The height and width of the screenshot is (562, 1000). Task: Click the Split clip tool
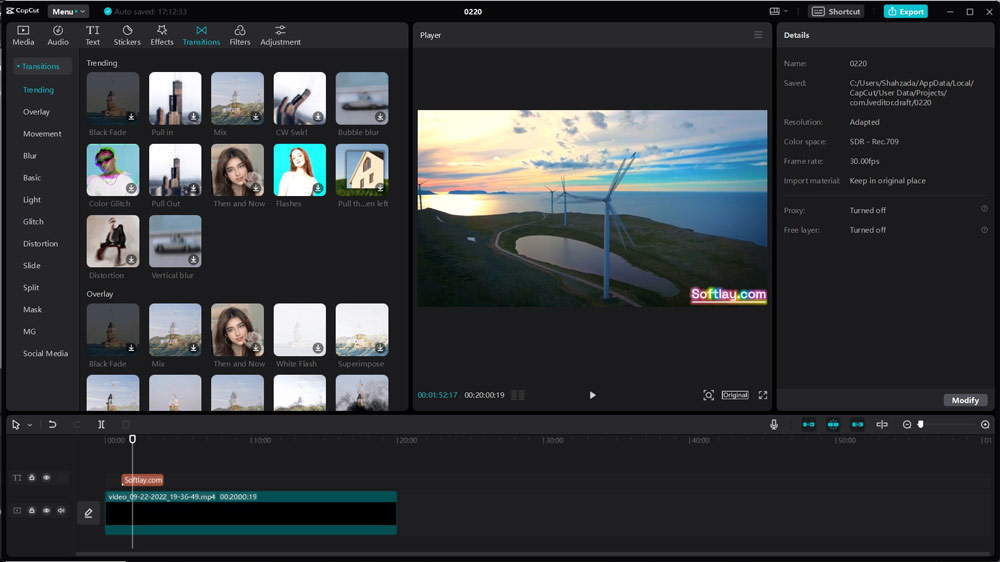101,424
